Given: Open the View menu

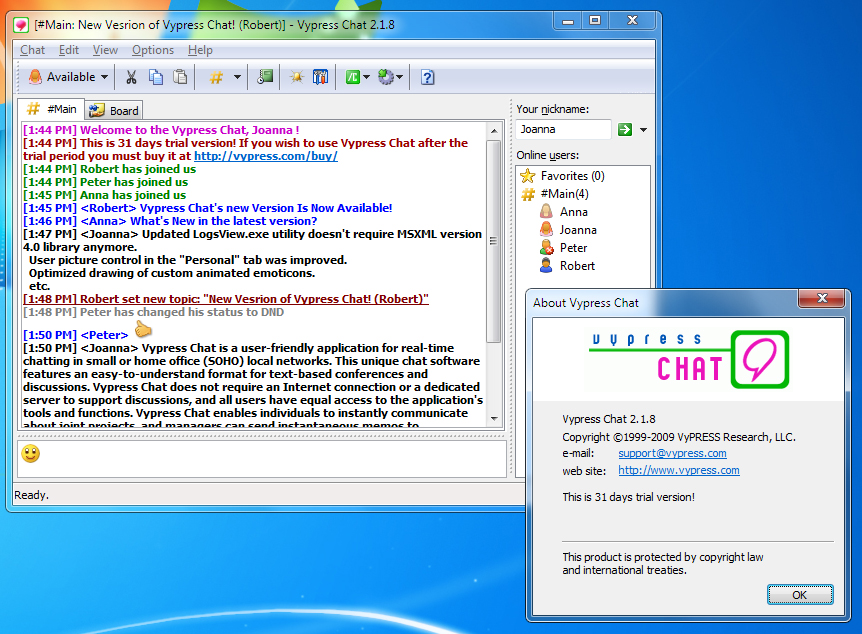Looking at the screenshot, I should click(x=105, y=50).
